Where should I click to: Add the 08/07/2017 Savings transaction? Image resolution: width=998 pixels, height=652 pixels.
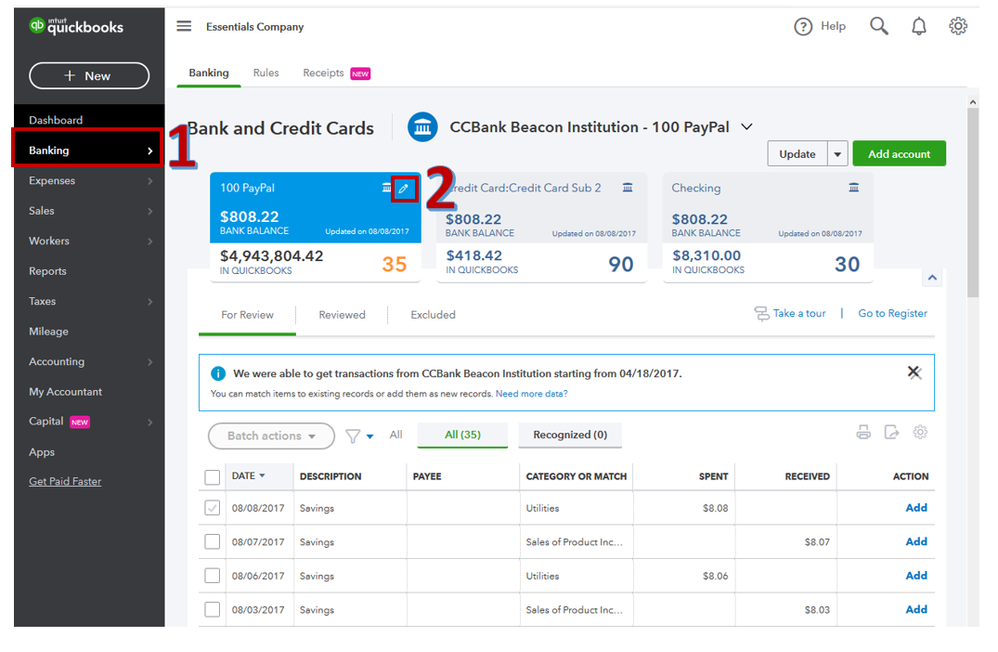tap(916, 541)
